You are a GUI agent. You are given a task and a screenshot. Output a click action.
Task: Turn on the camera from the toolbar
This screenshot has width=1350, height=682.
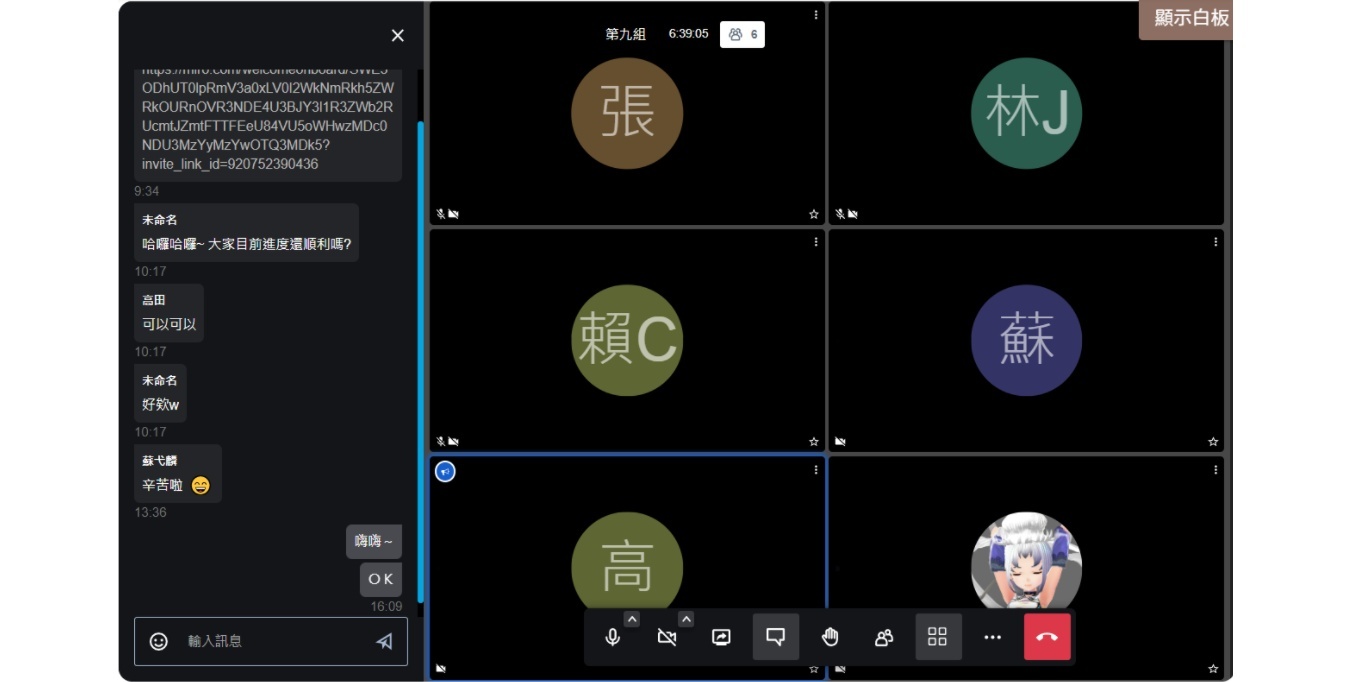(667, 637)
